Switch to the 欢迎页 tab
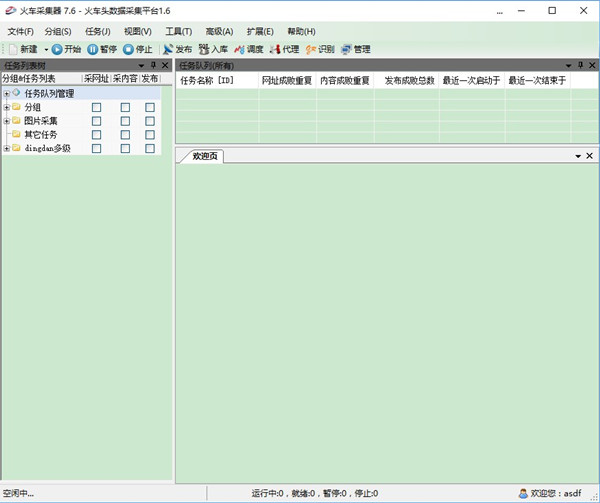This screenshot has width=600, height=503. (x=205, y=156)
